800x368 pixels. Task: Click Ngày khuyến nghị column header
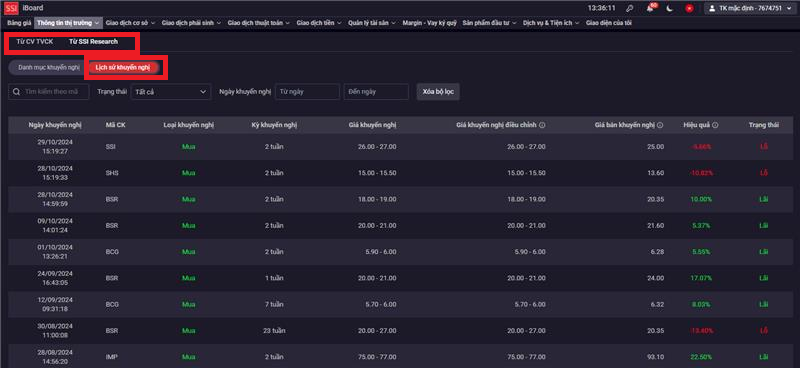(x=55, y=125)
